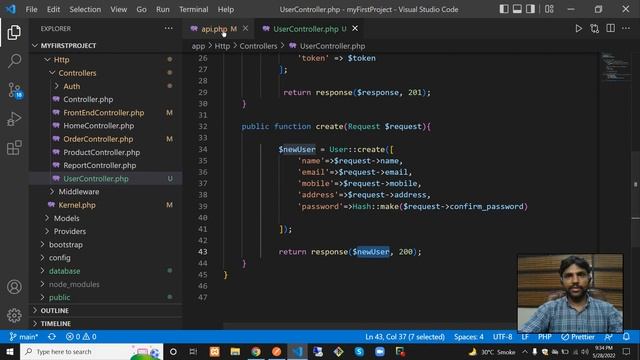Viewport: 640px width, 360px height.
Task: Open errors and warnings status indicator
Action: (x=81, y=337)
